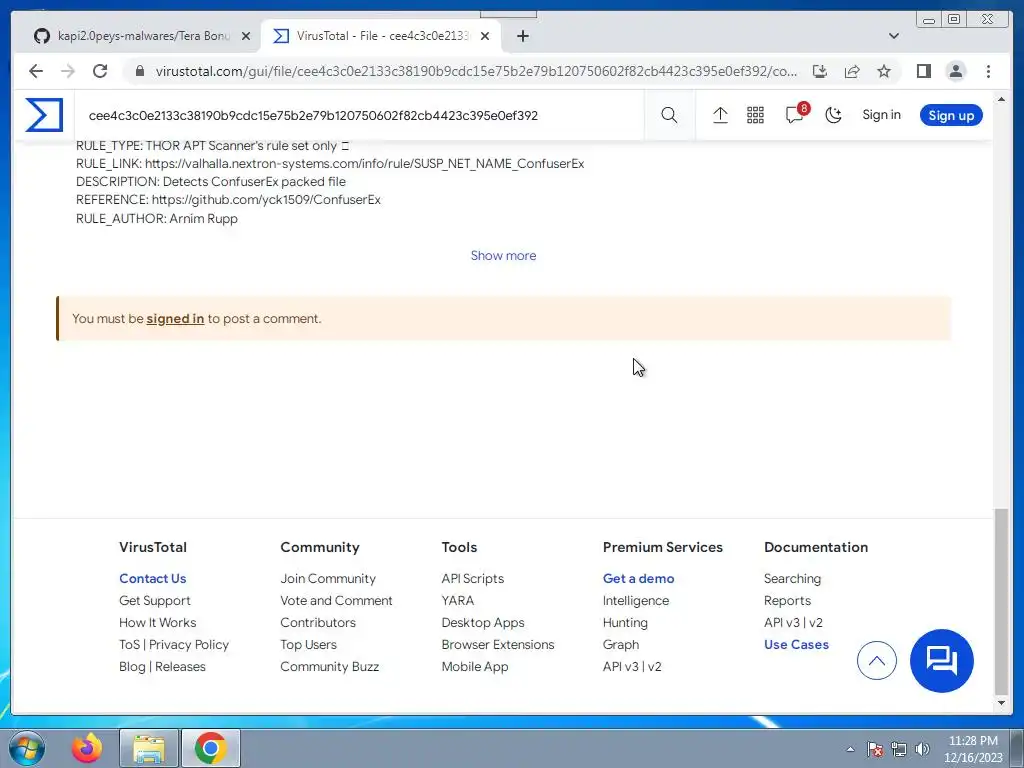The height and width of the screenshot is (768, 1024).
Task: Click the browser back arrow
Action: click(36, 71)
